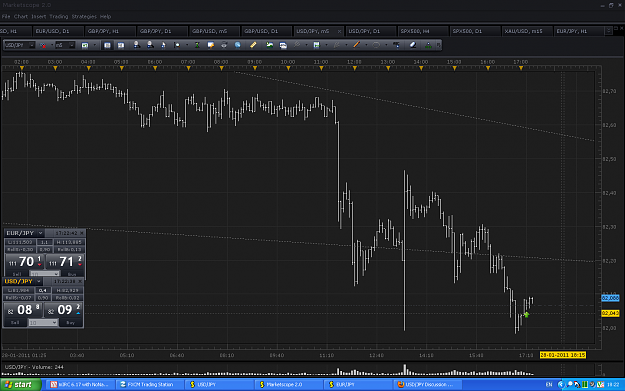The height and width of the screenshot is (391, 625).
Task: Close the USD/JPY dealing rate panel
Action: coord(80,281)
